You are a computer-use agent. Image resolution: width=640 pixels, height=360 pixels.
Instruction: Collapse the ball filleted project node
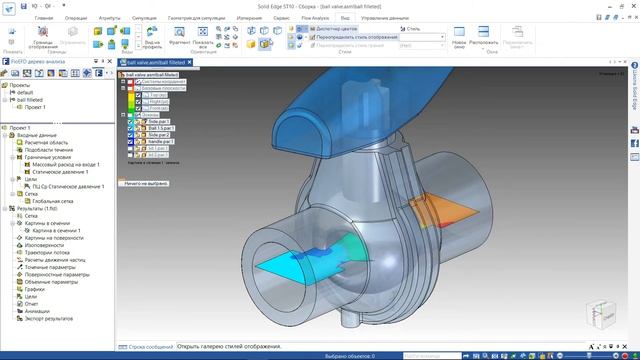click(5, 100)
